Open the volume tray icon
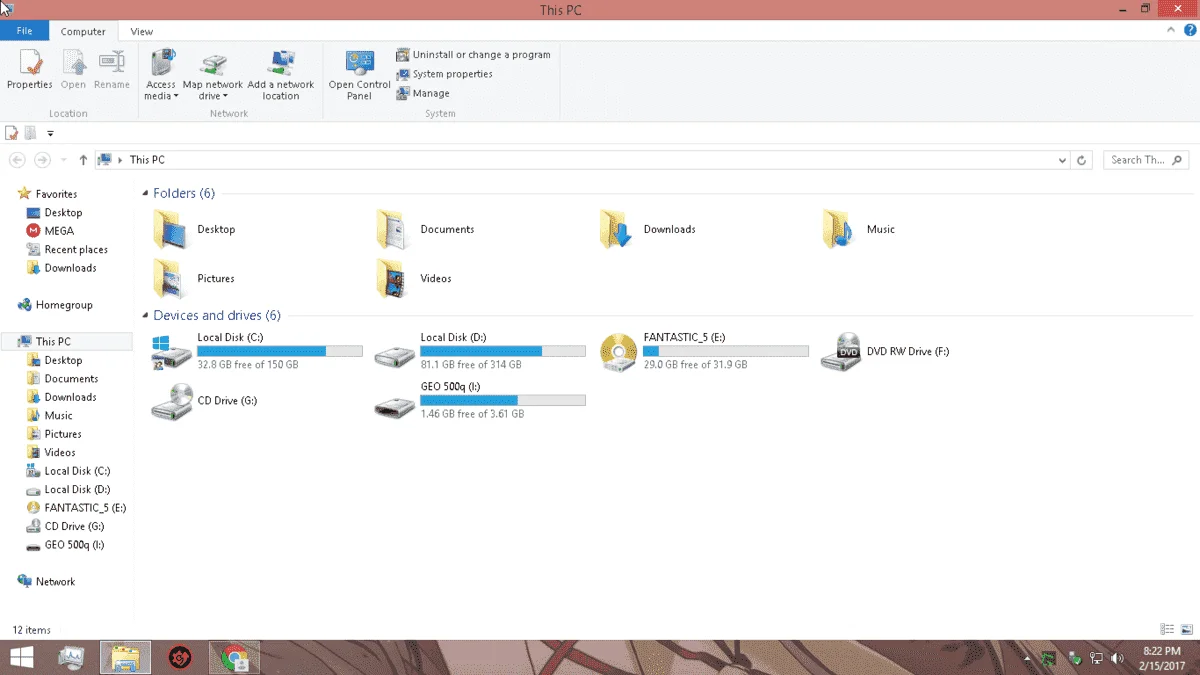The height and width of the screenshot is (675, 1200). coord(1117,658)
